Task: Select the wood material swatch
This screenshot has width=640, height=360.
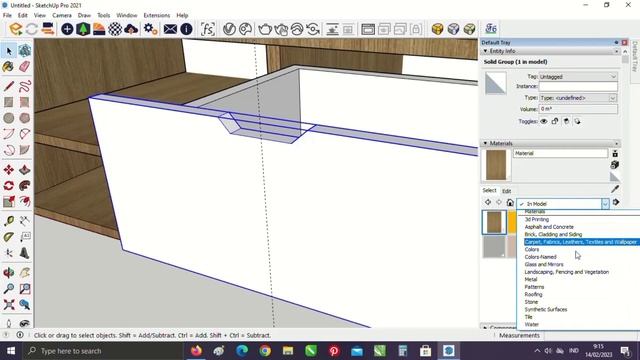Action: point(494,222)
